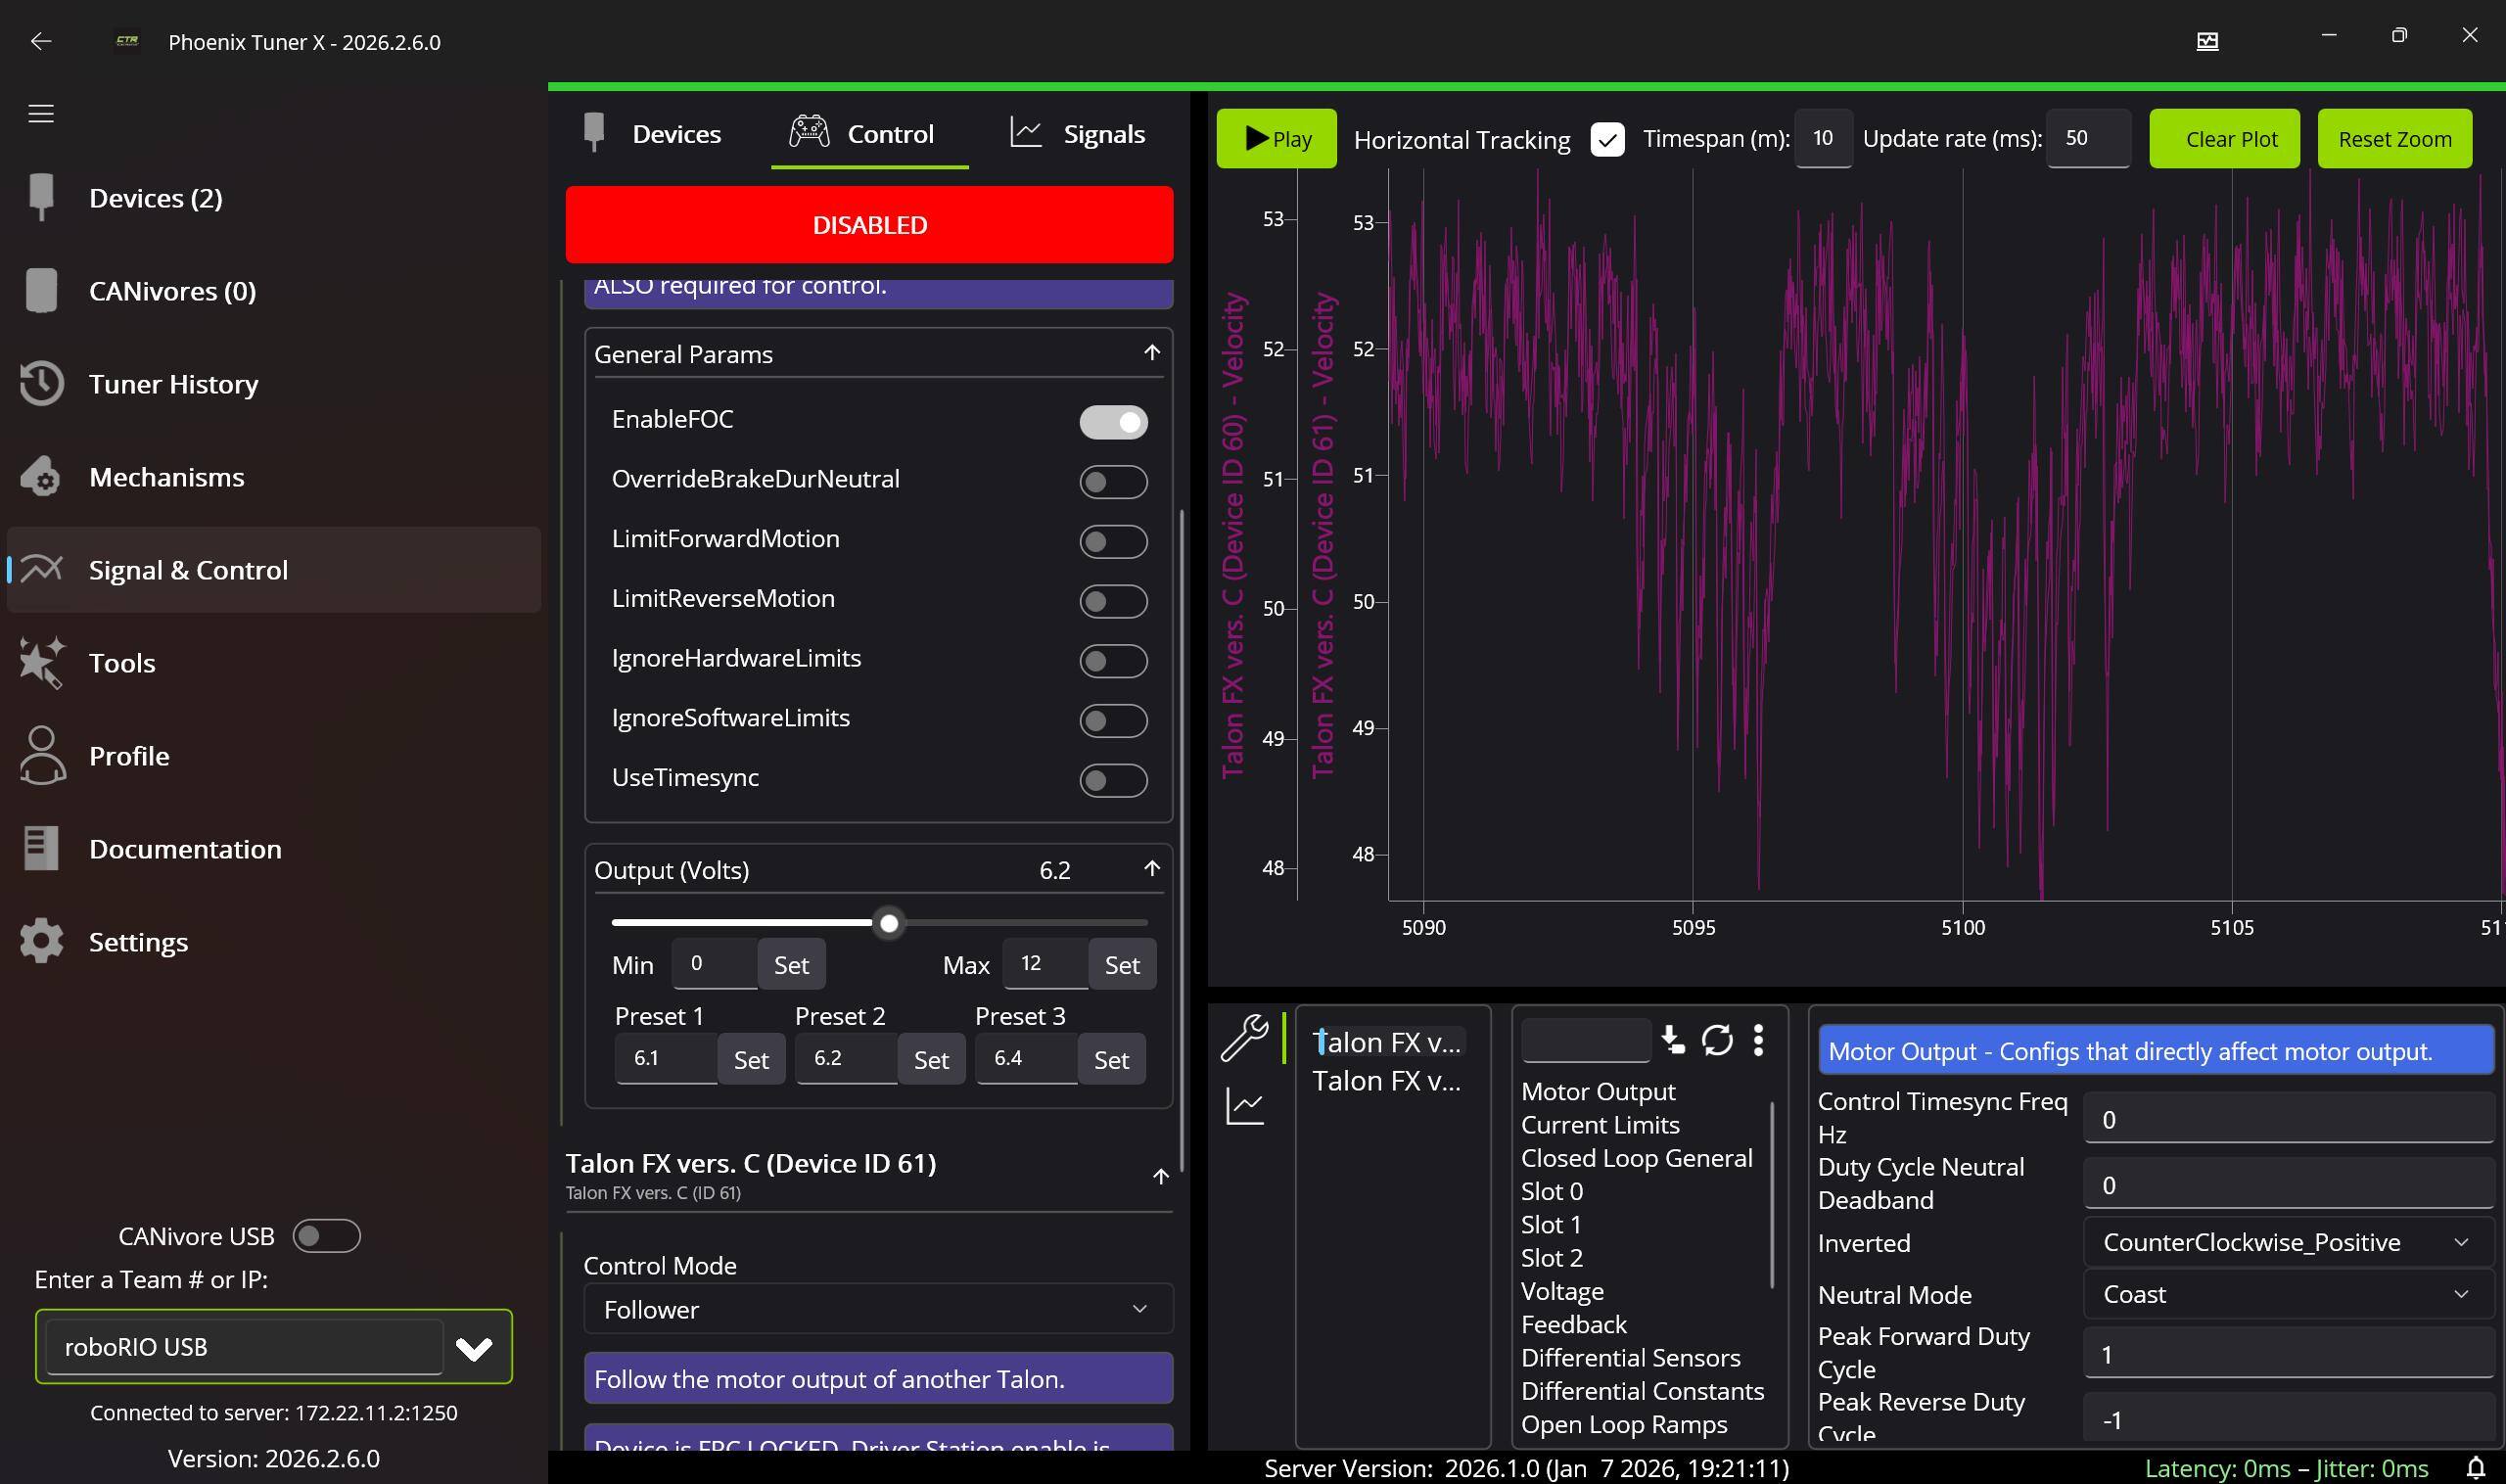The width and height of the screenshot is (2506, 1484).
Task: Click the notification bell icon
Action: 2475,1467
